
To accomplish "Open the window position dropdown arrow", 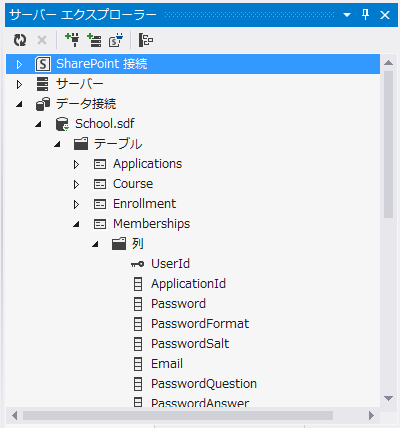I will pos(347,15).
